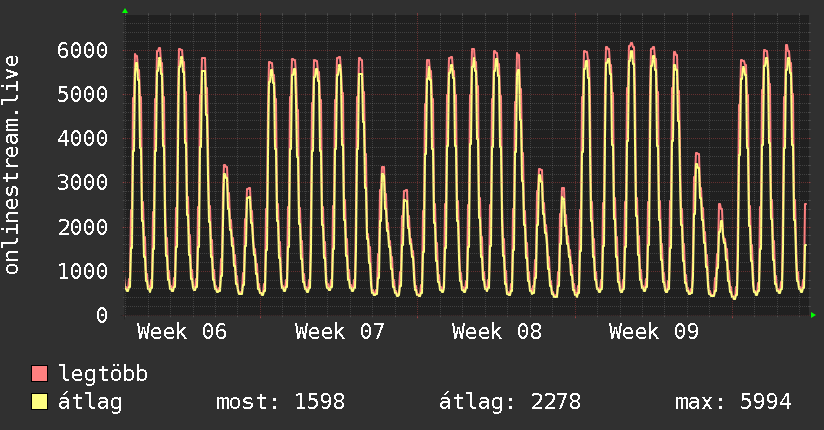Click the Week 07 axis label
This screenshot has width=824, height=430.
click(x=340, y=332)
